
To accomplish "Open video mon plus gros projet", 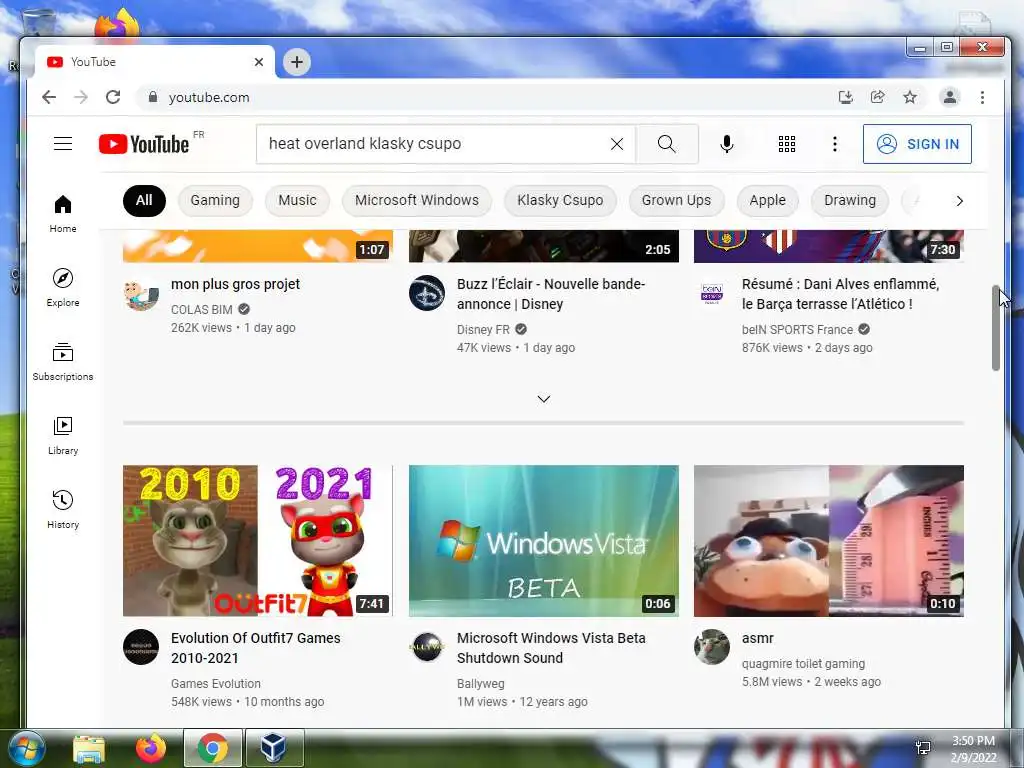I will pos(235,284).
